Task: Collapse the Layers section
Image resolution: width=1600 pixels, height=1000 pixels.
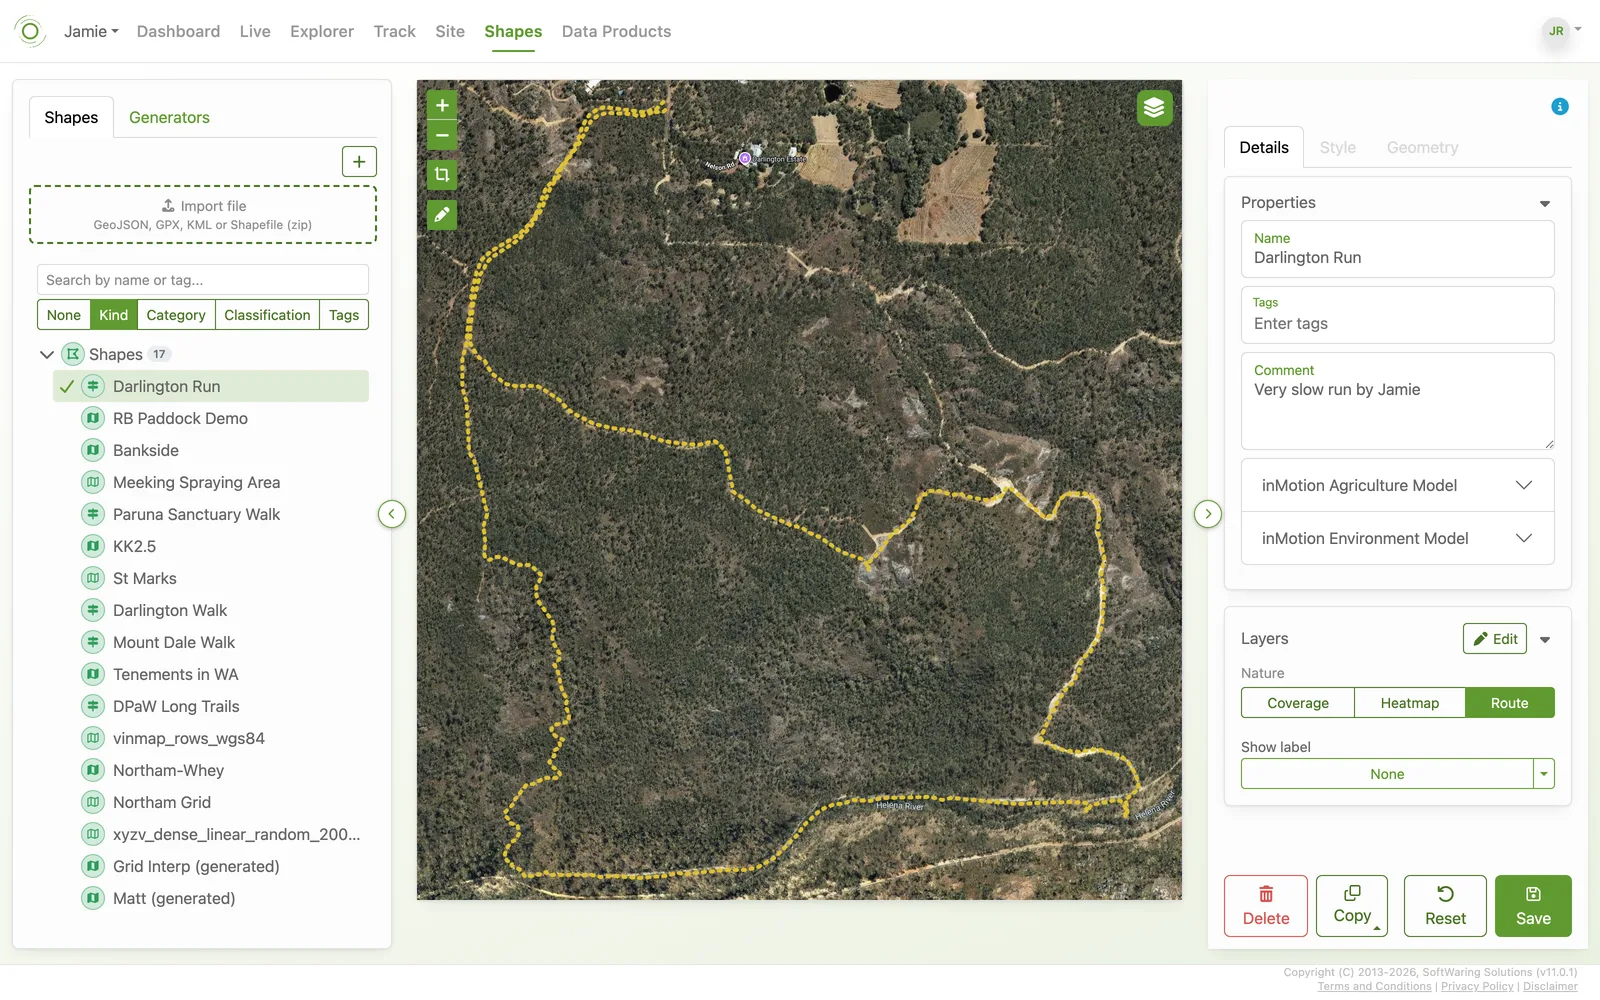Action: coord(1545,639)
